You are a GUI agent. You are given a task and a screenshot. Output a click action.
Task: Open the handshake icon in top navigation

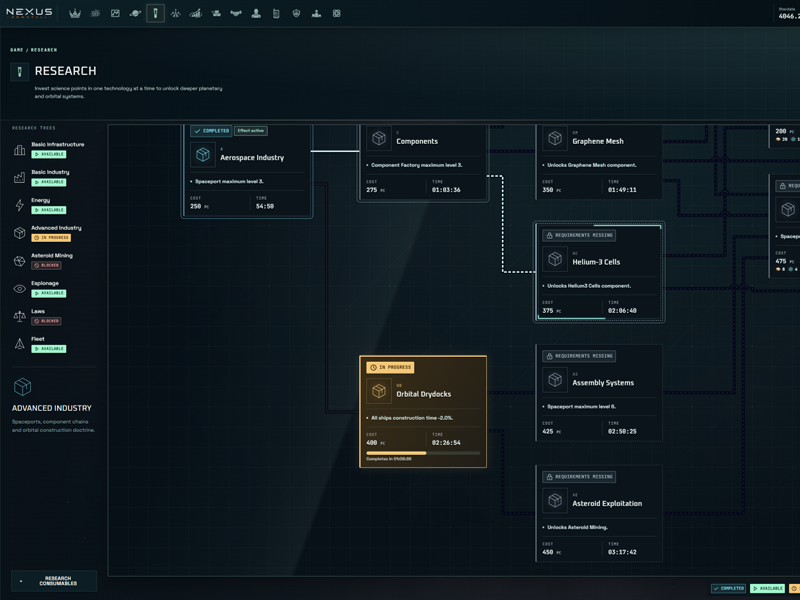(236, 14)
